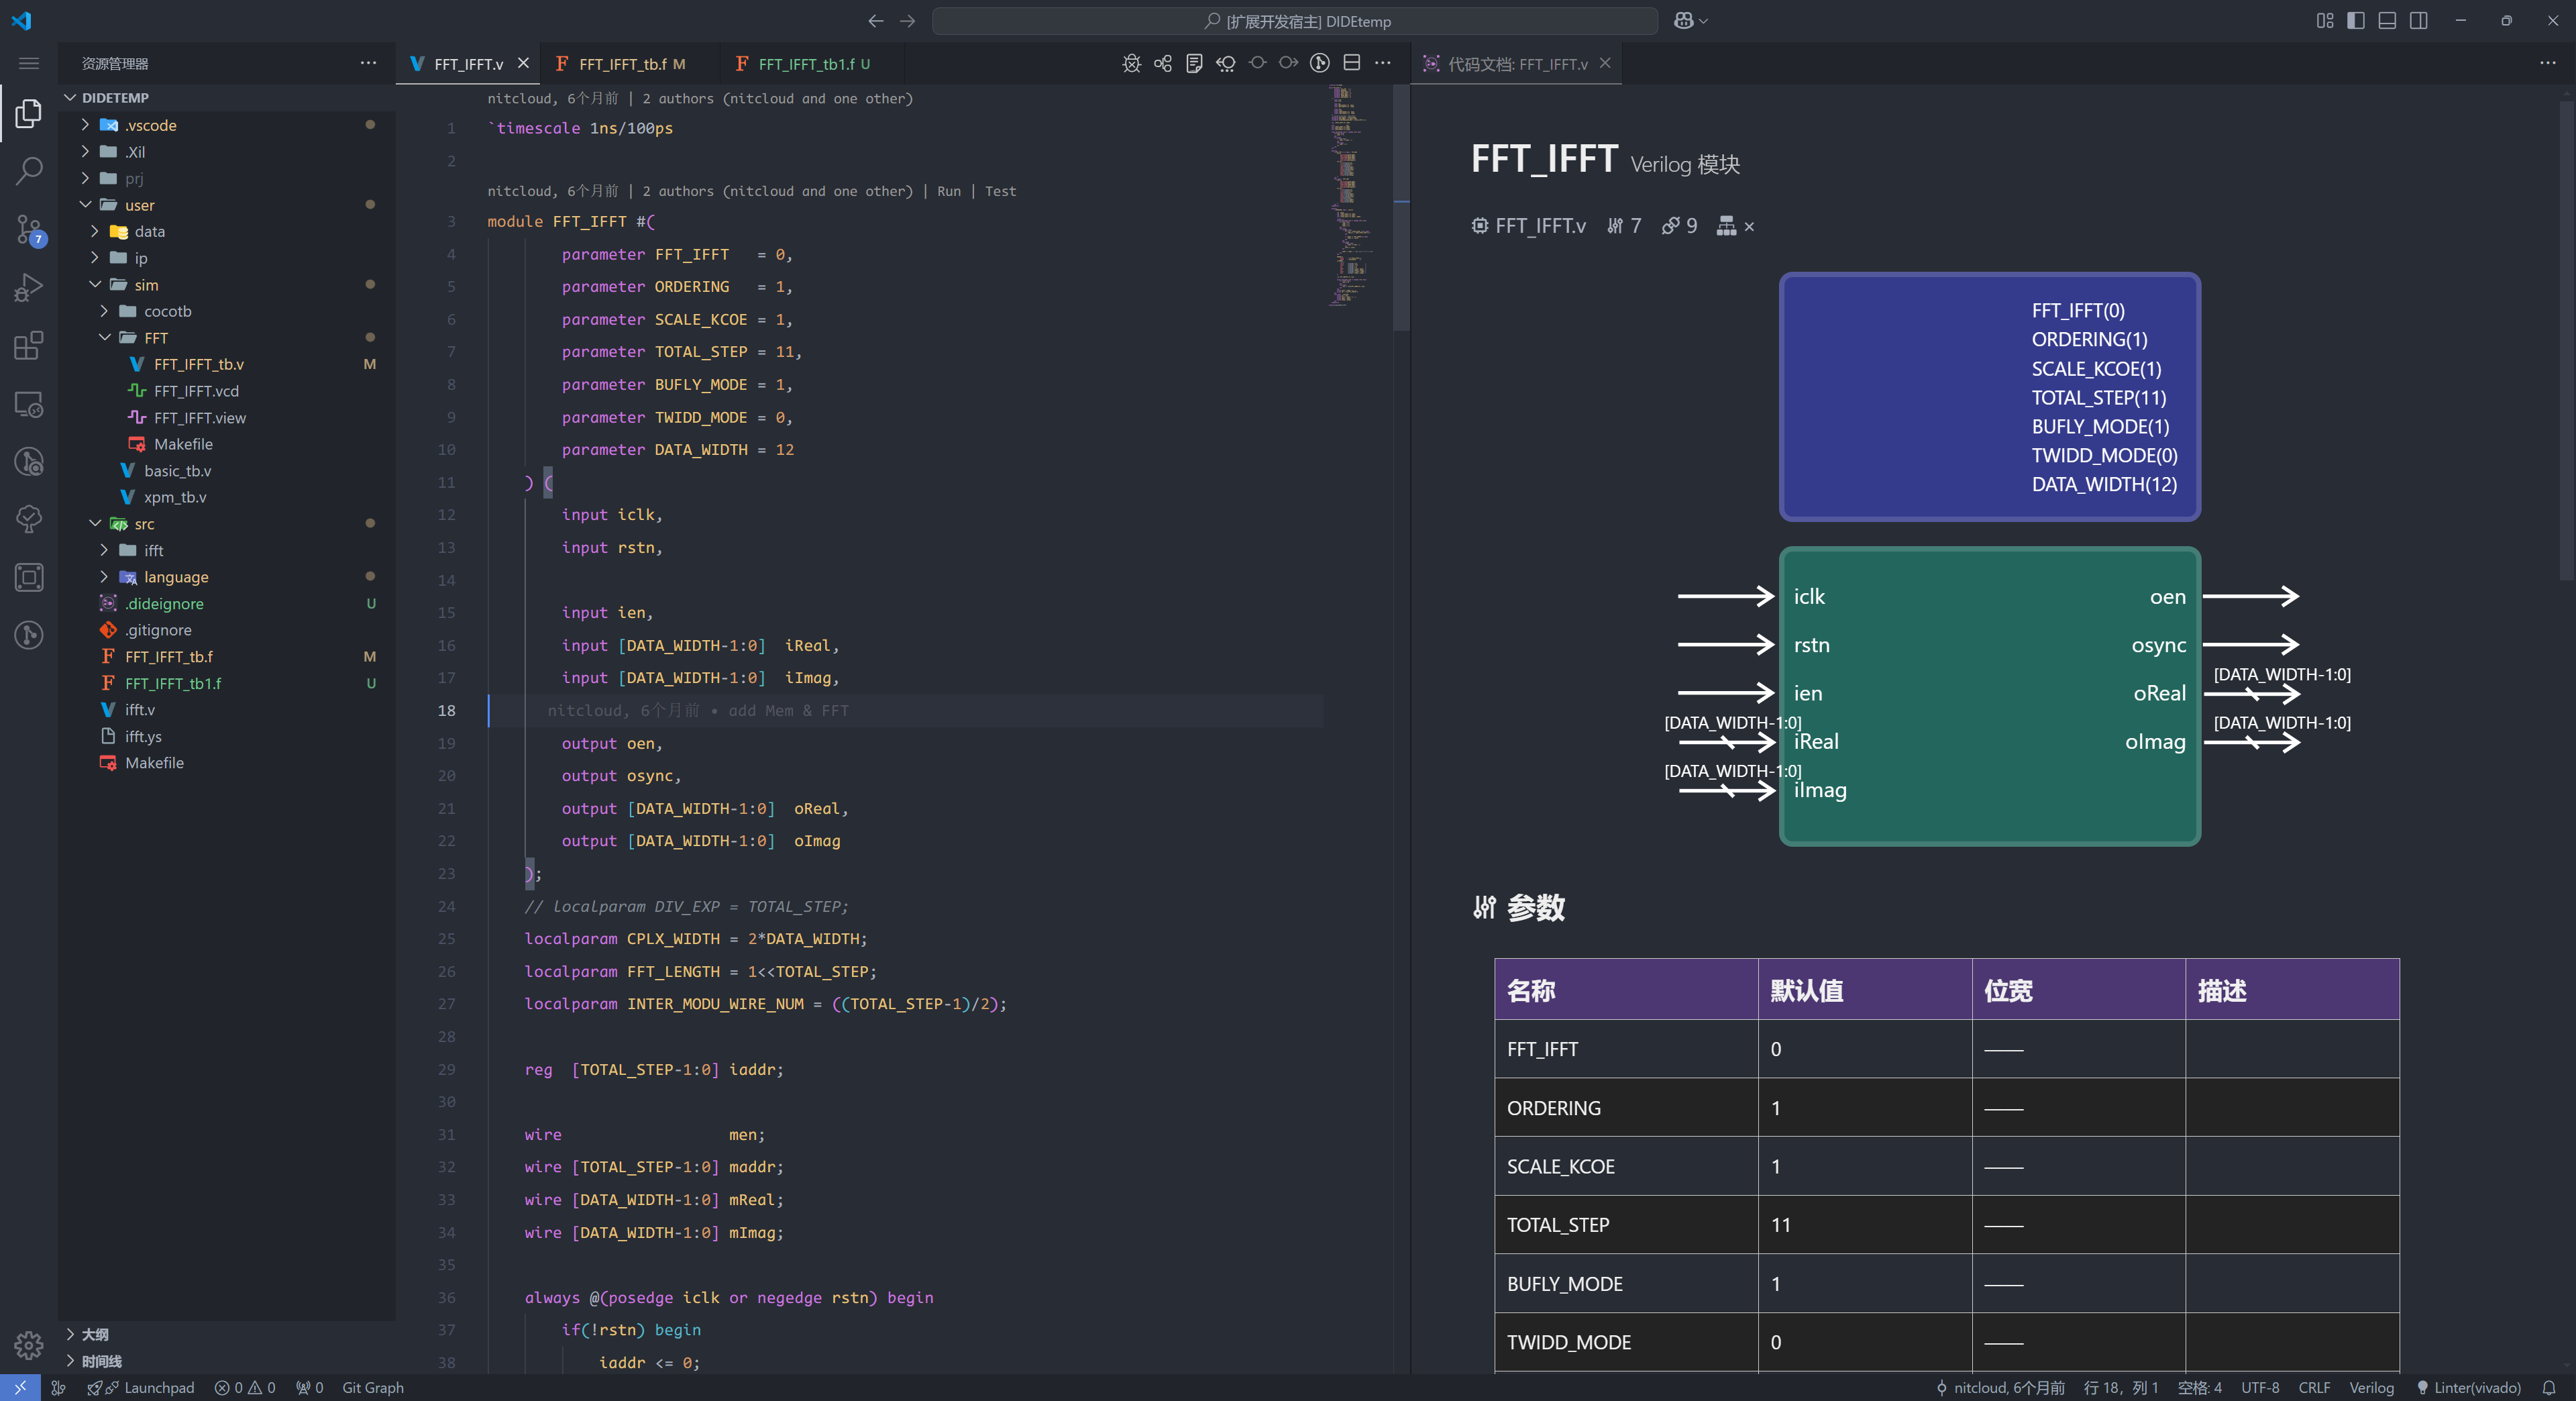This screenshot has width=2576, height=1401.
Task: Toggle the secondary sidebar icon in titlebar
Action: [x=2419, y=20]
